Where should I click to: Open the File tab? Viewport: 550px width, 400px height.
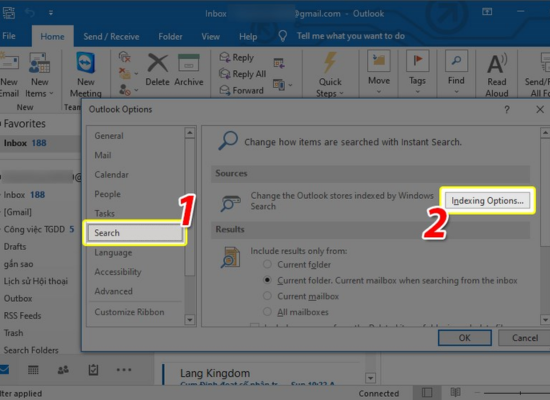(9, 36)
